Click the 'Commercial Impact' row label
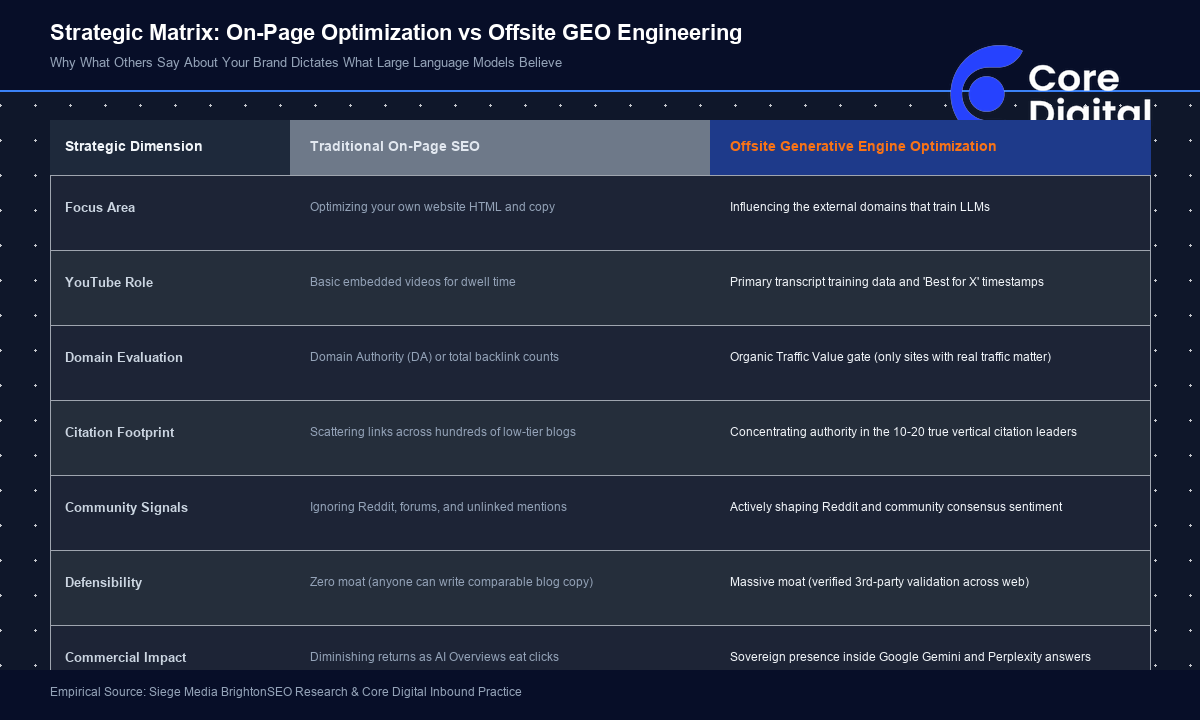Viewport: 1200px width, 720px height. pos(125,658)
